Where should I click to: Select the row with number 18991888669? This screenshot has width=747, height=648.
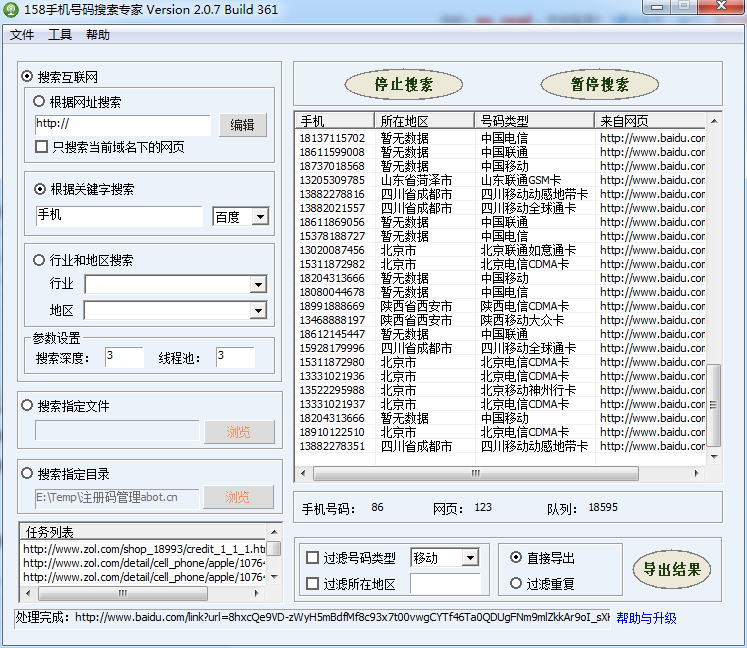pos(500,306)
